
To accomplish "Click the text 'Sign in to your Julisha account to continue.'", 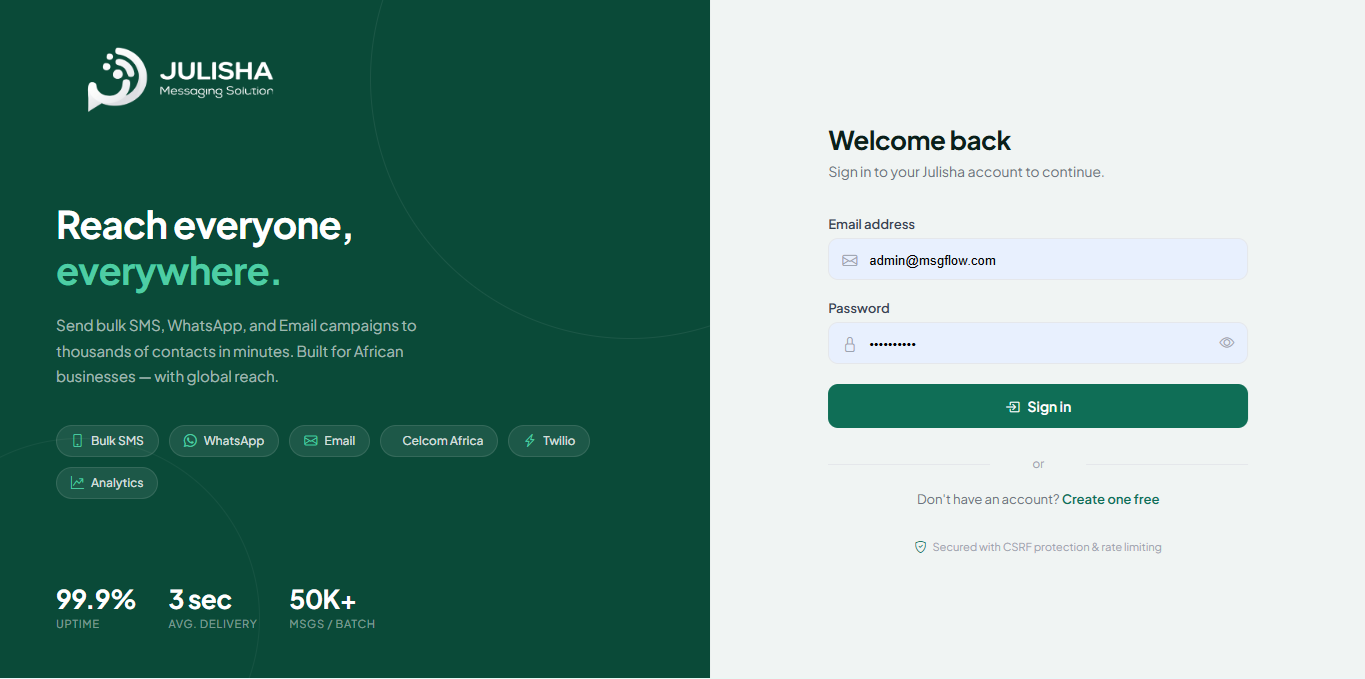I will pos(966,172).
